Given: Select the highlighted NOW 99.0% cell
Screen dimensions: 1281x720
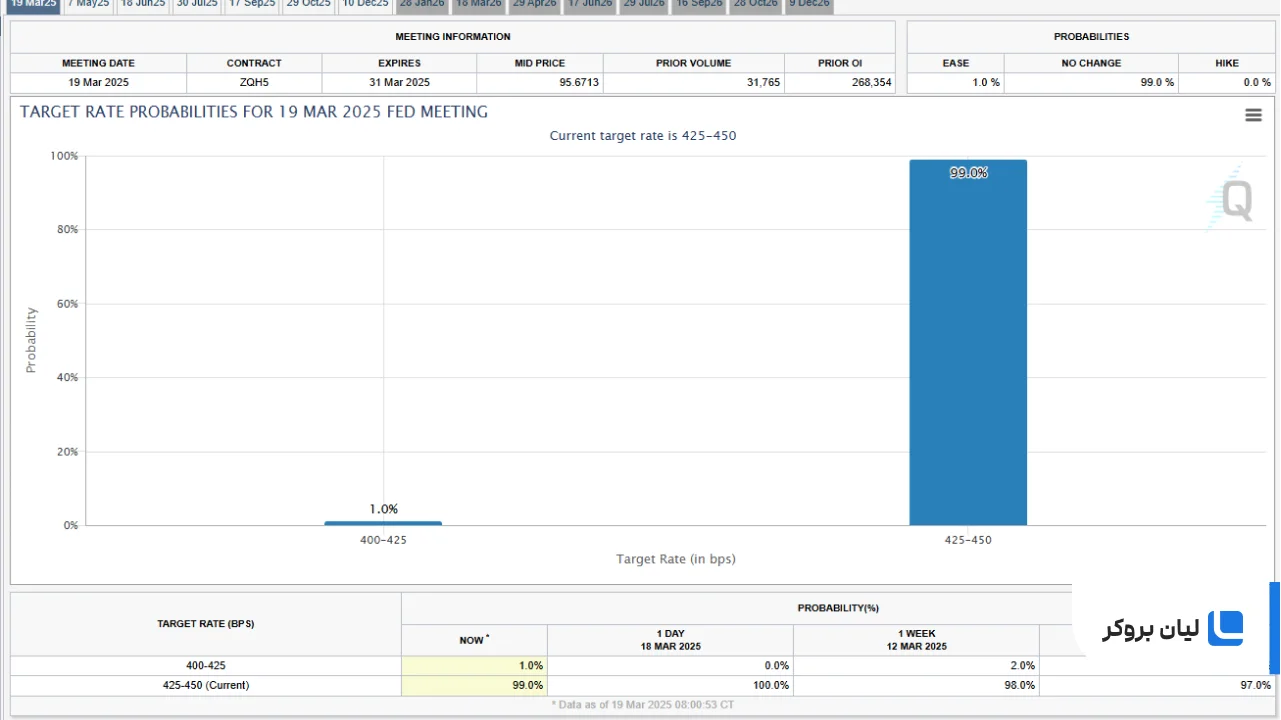Looking at the screenshot, I should tap(474, 685).
